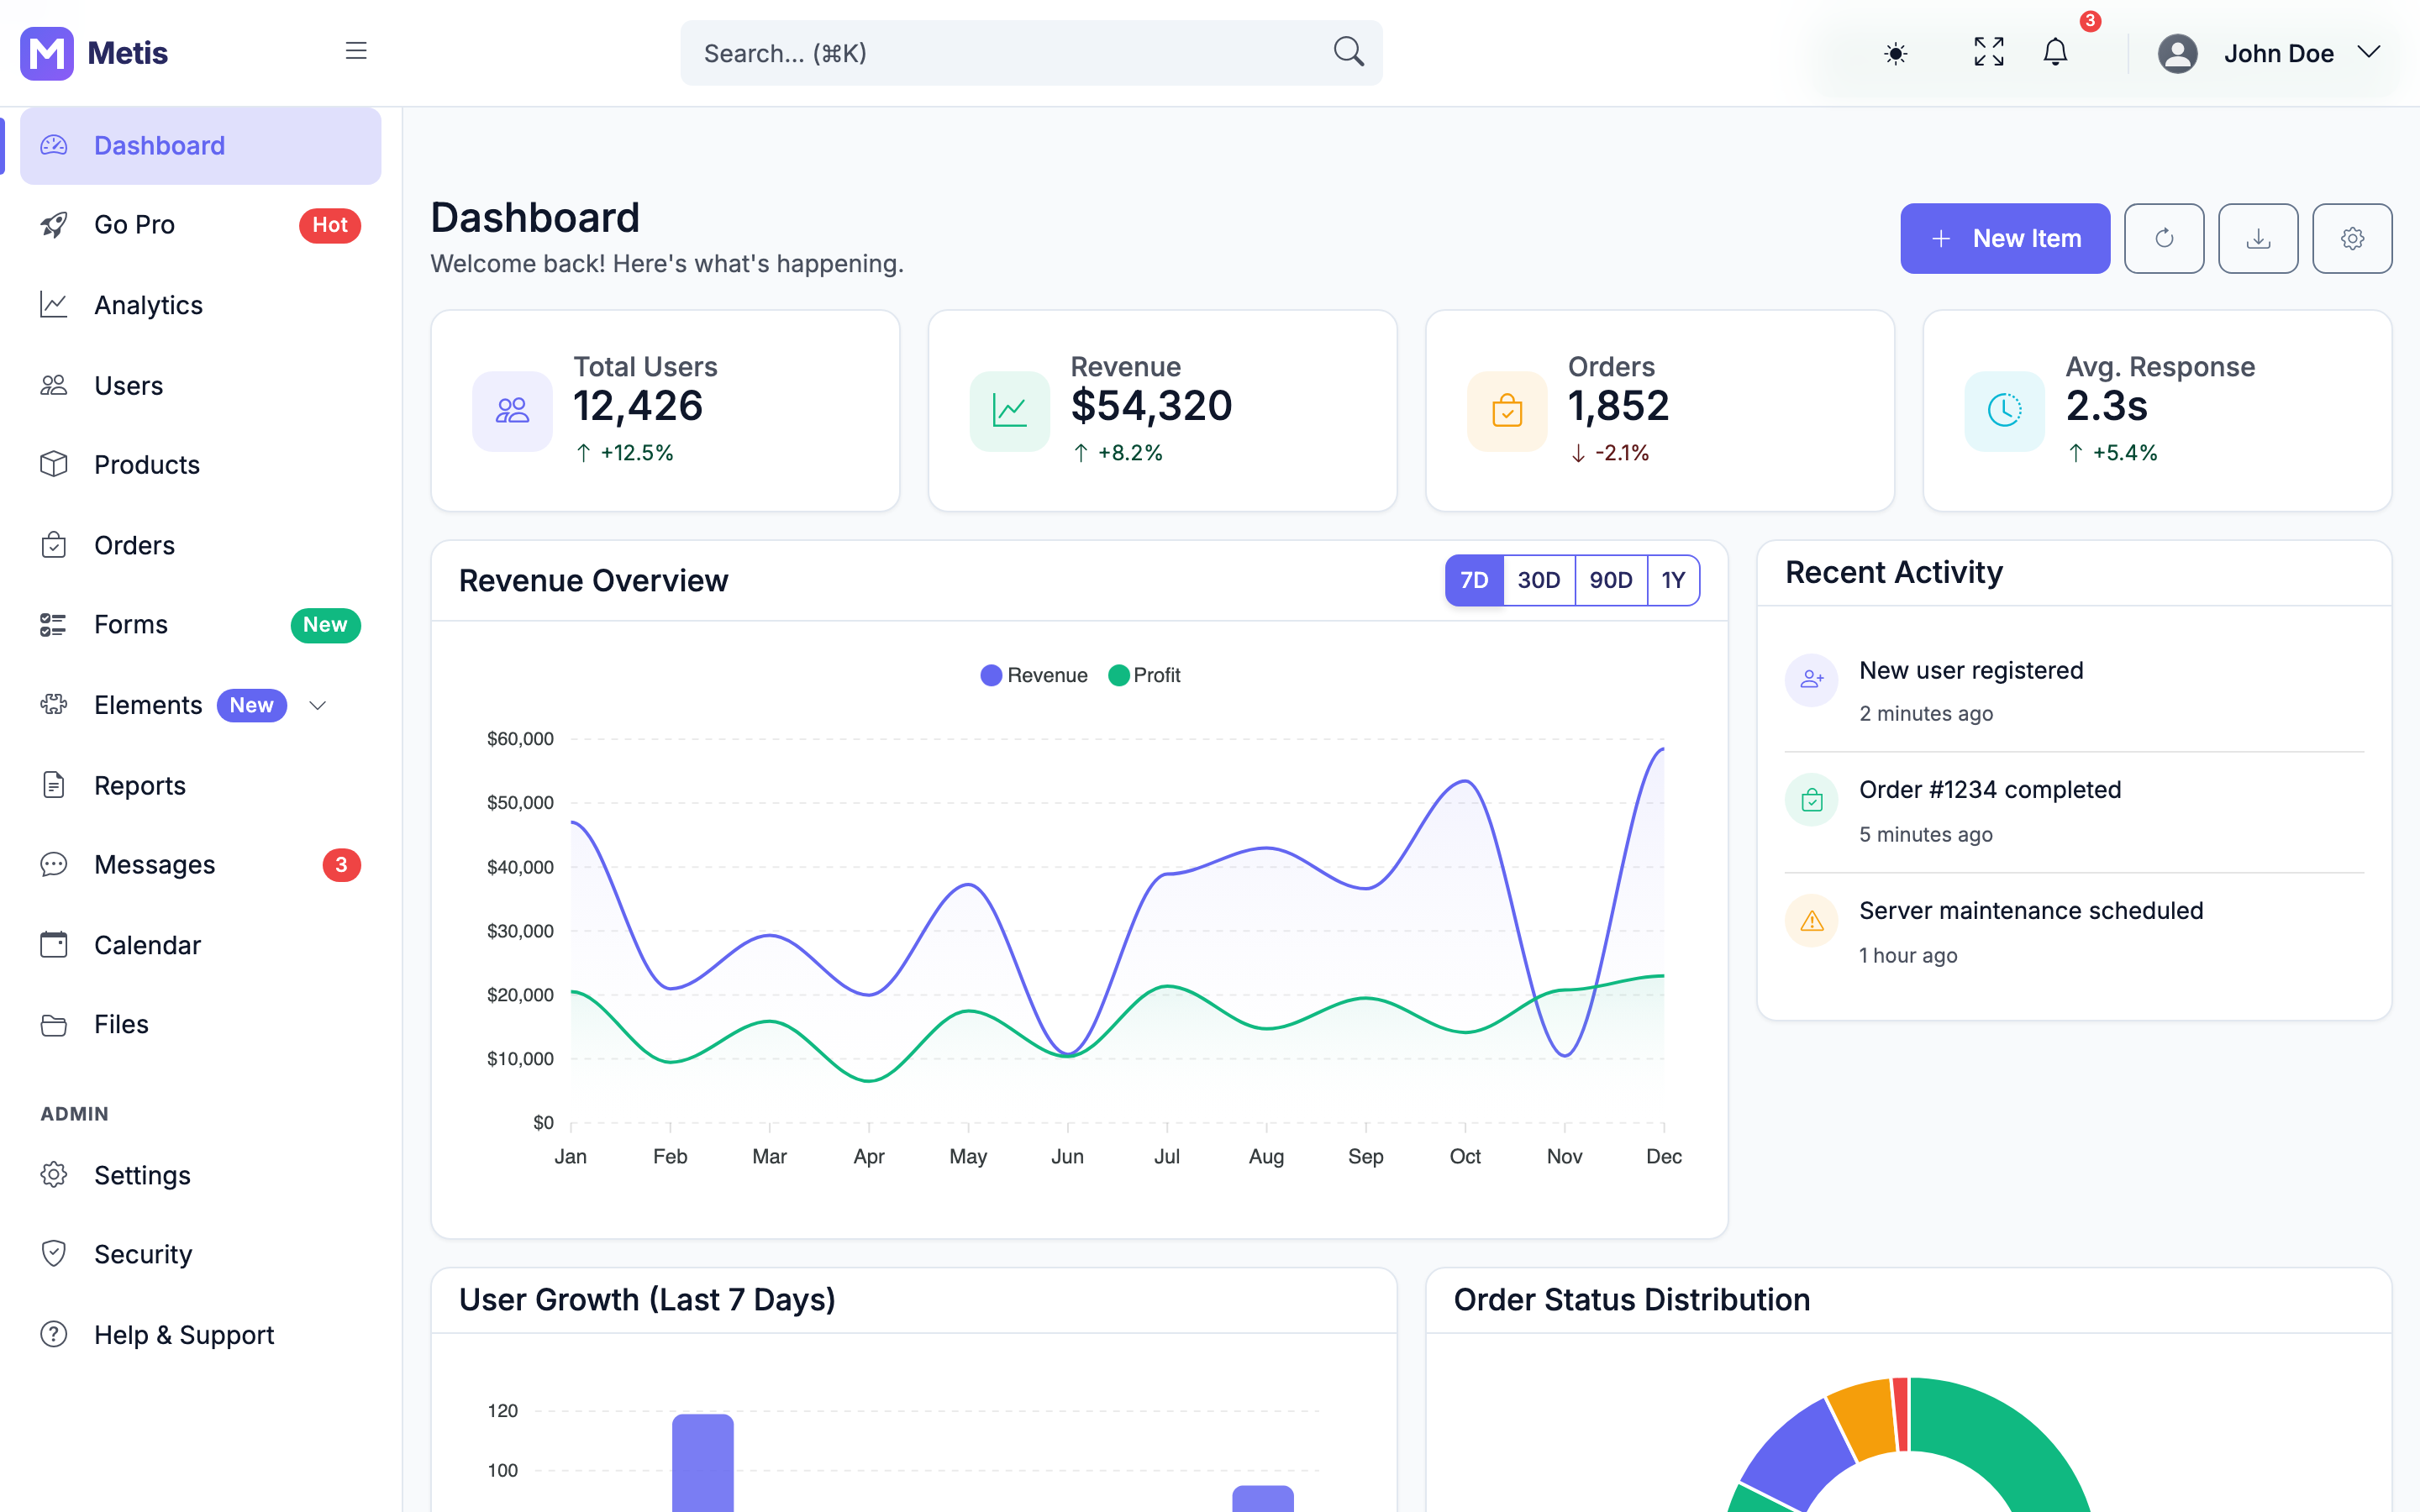Viewport: 2420px width, 1512px height.
Task: Select the 7D time range
Action: pos(1474,580)
